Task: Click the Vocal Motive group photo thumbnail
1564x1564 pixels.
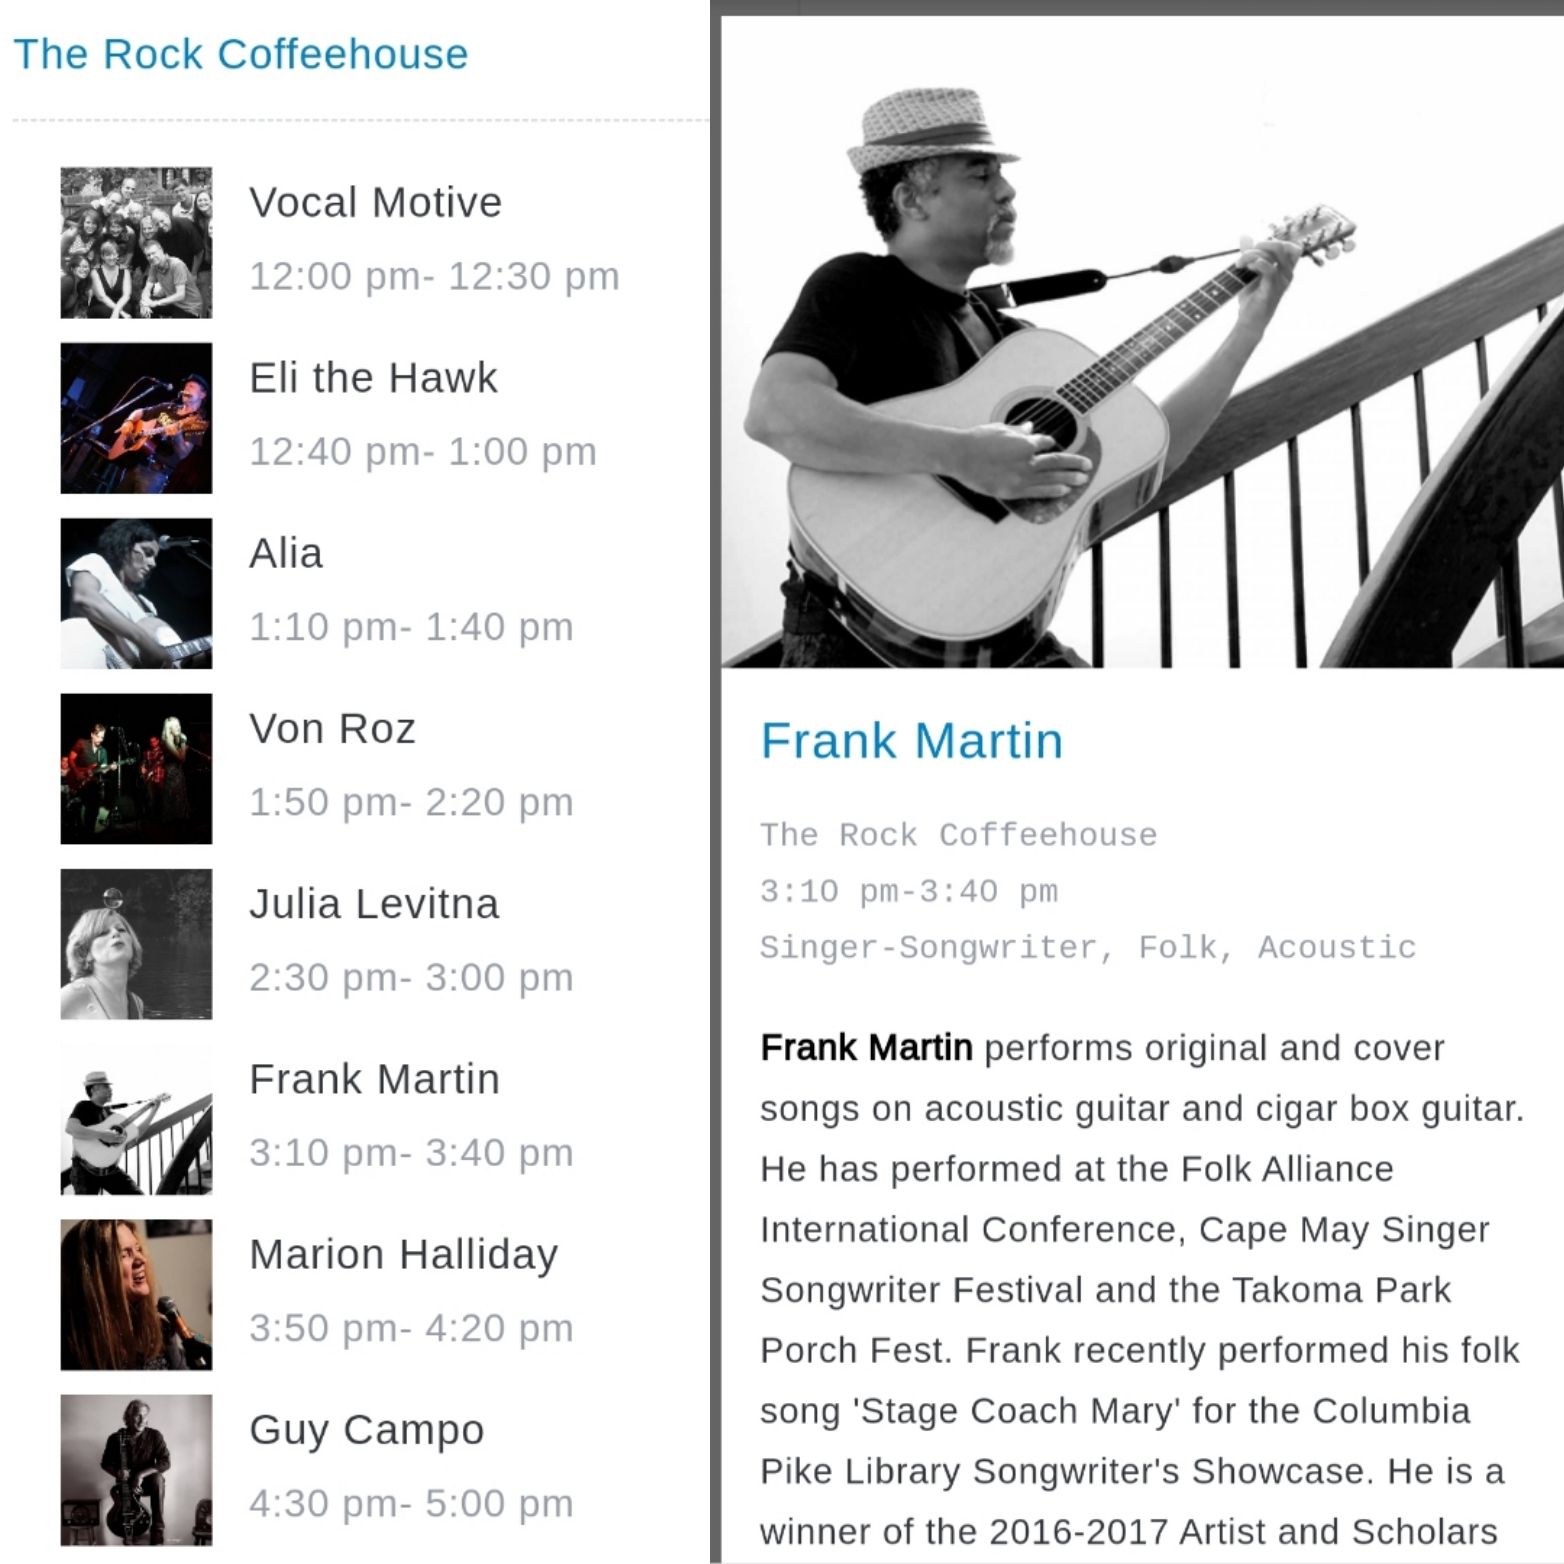Action: [x=136, y=243]
